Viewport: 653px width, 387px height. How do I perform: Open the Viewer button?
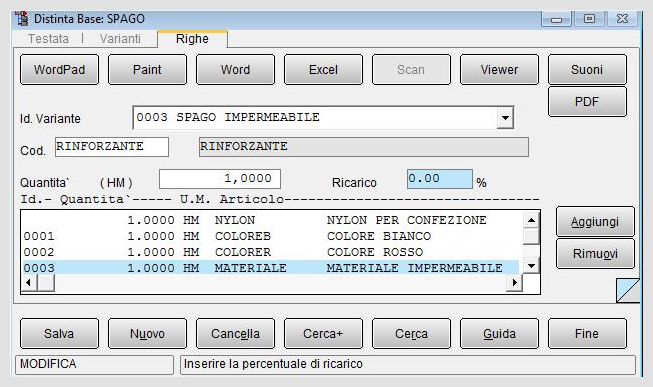[499, 70]
